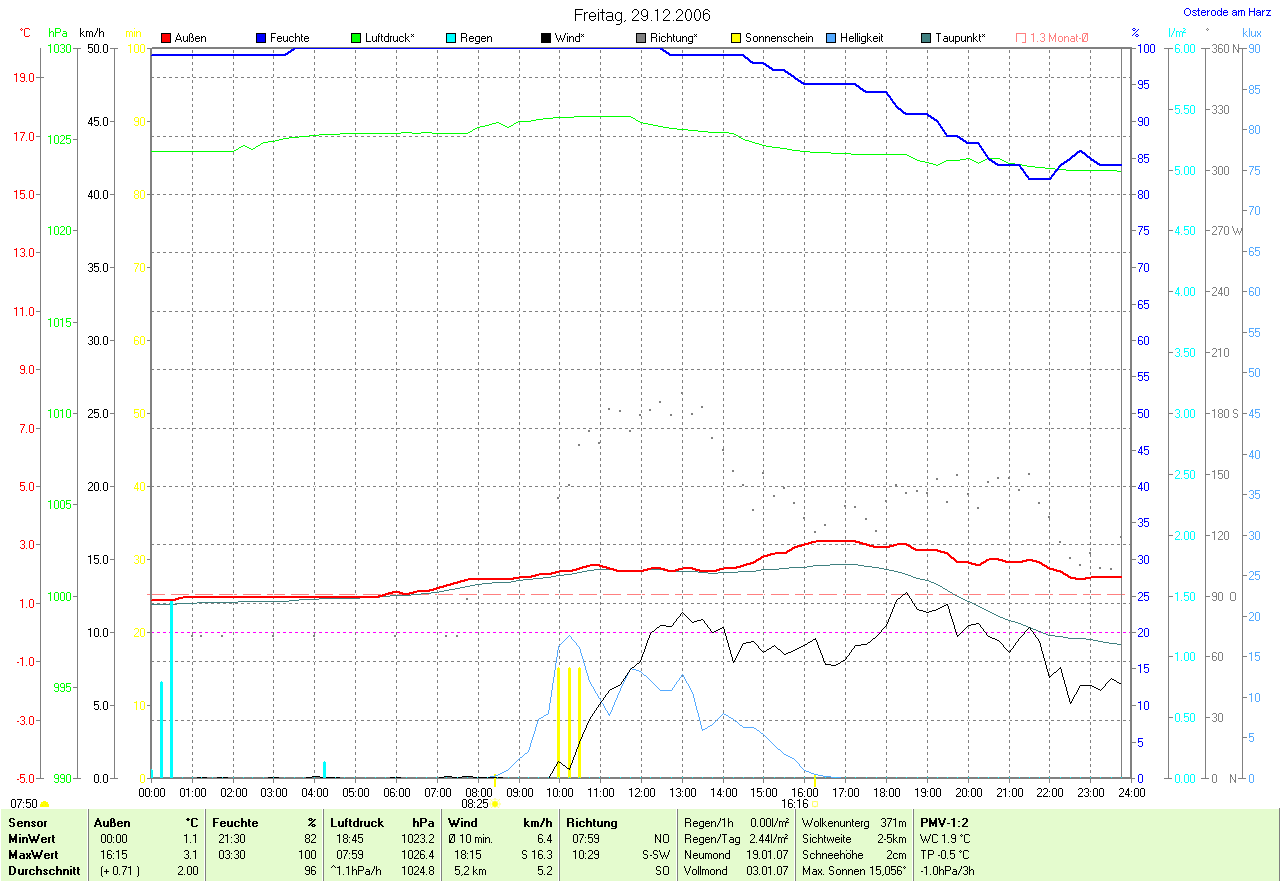Viewport: 1280px width, 881px height.
Task: Click the cyan Regen legend square
Action: click(451, 38)
